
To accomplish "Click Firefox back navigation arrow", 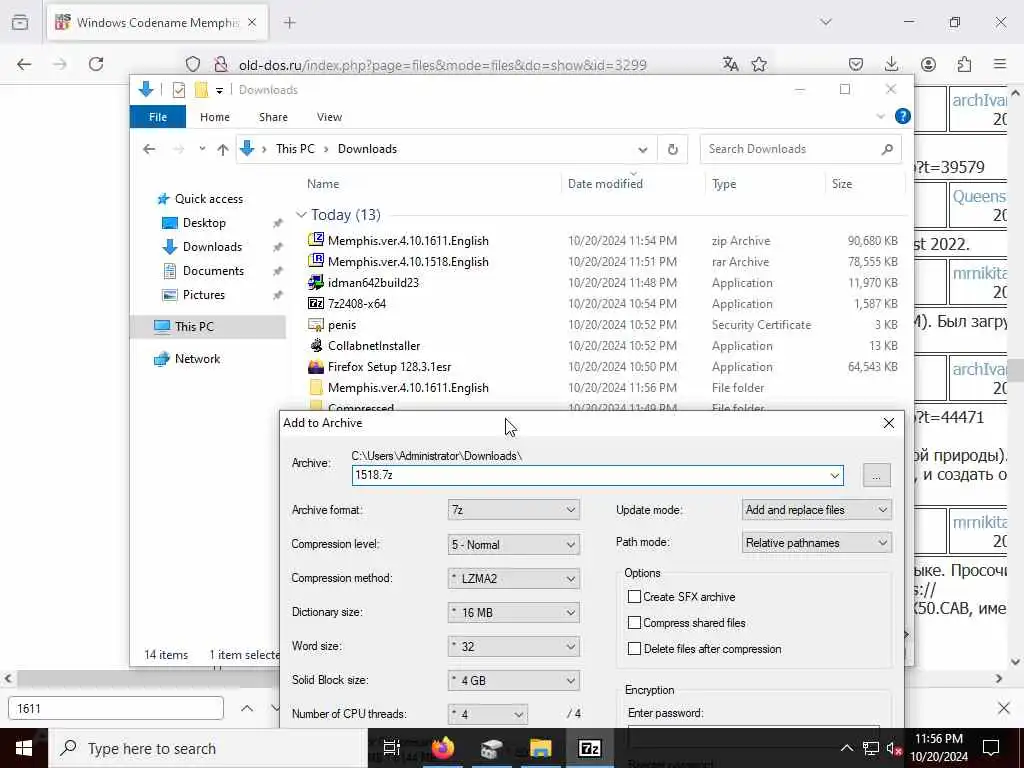I will click(x=24, y=64).
